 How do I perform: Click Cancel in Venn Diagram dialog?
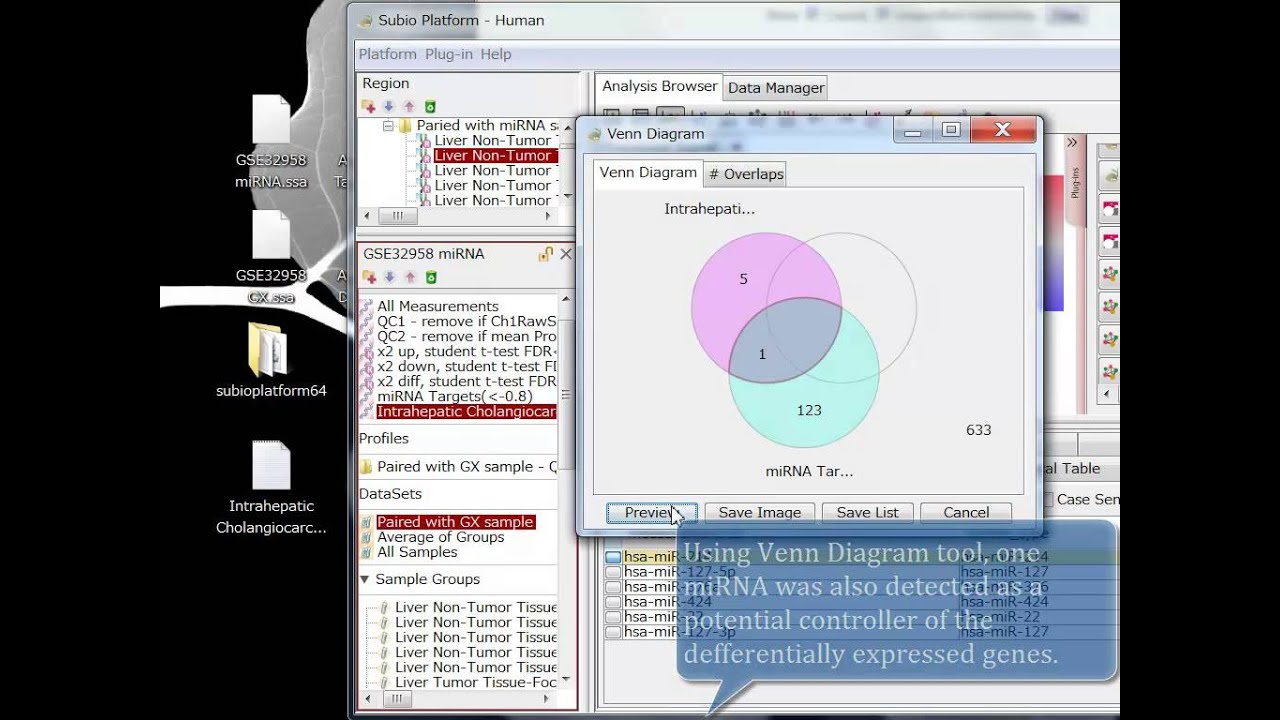point(966,512)
